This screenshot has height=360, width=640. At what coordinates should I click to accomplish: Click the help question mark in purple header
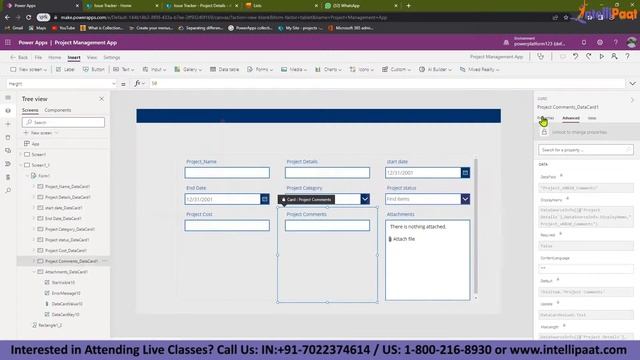tap(616, 42)
